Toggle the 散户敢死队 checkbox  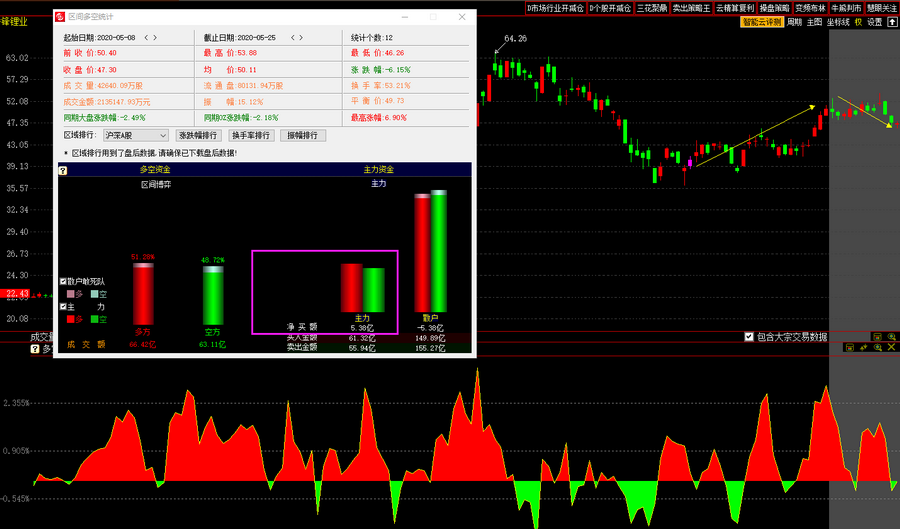click(65, 282)
